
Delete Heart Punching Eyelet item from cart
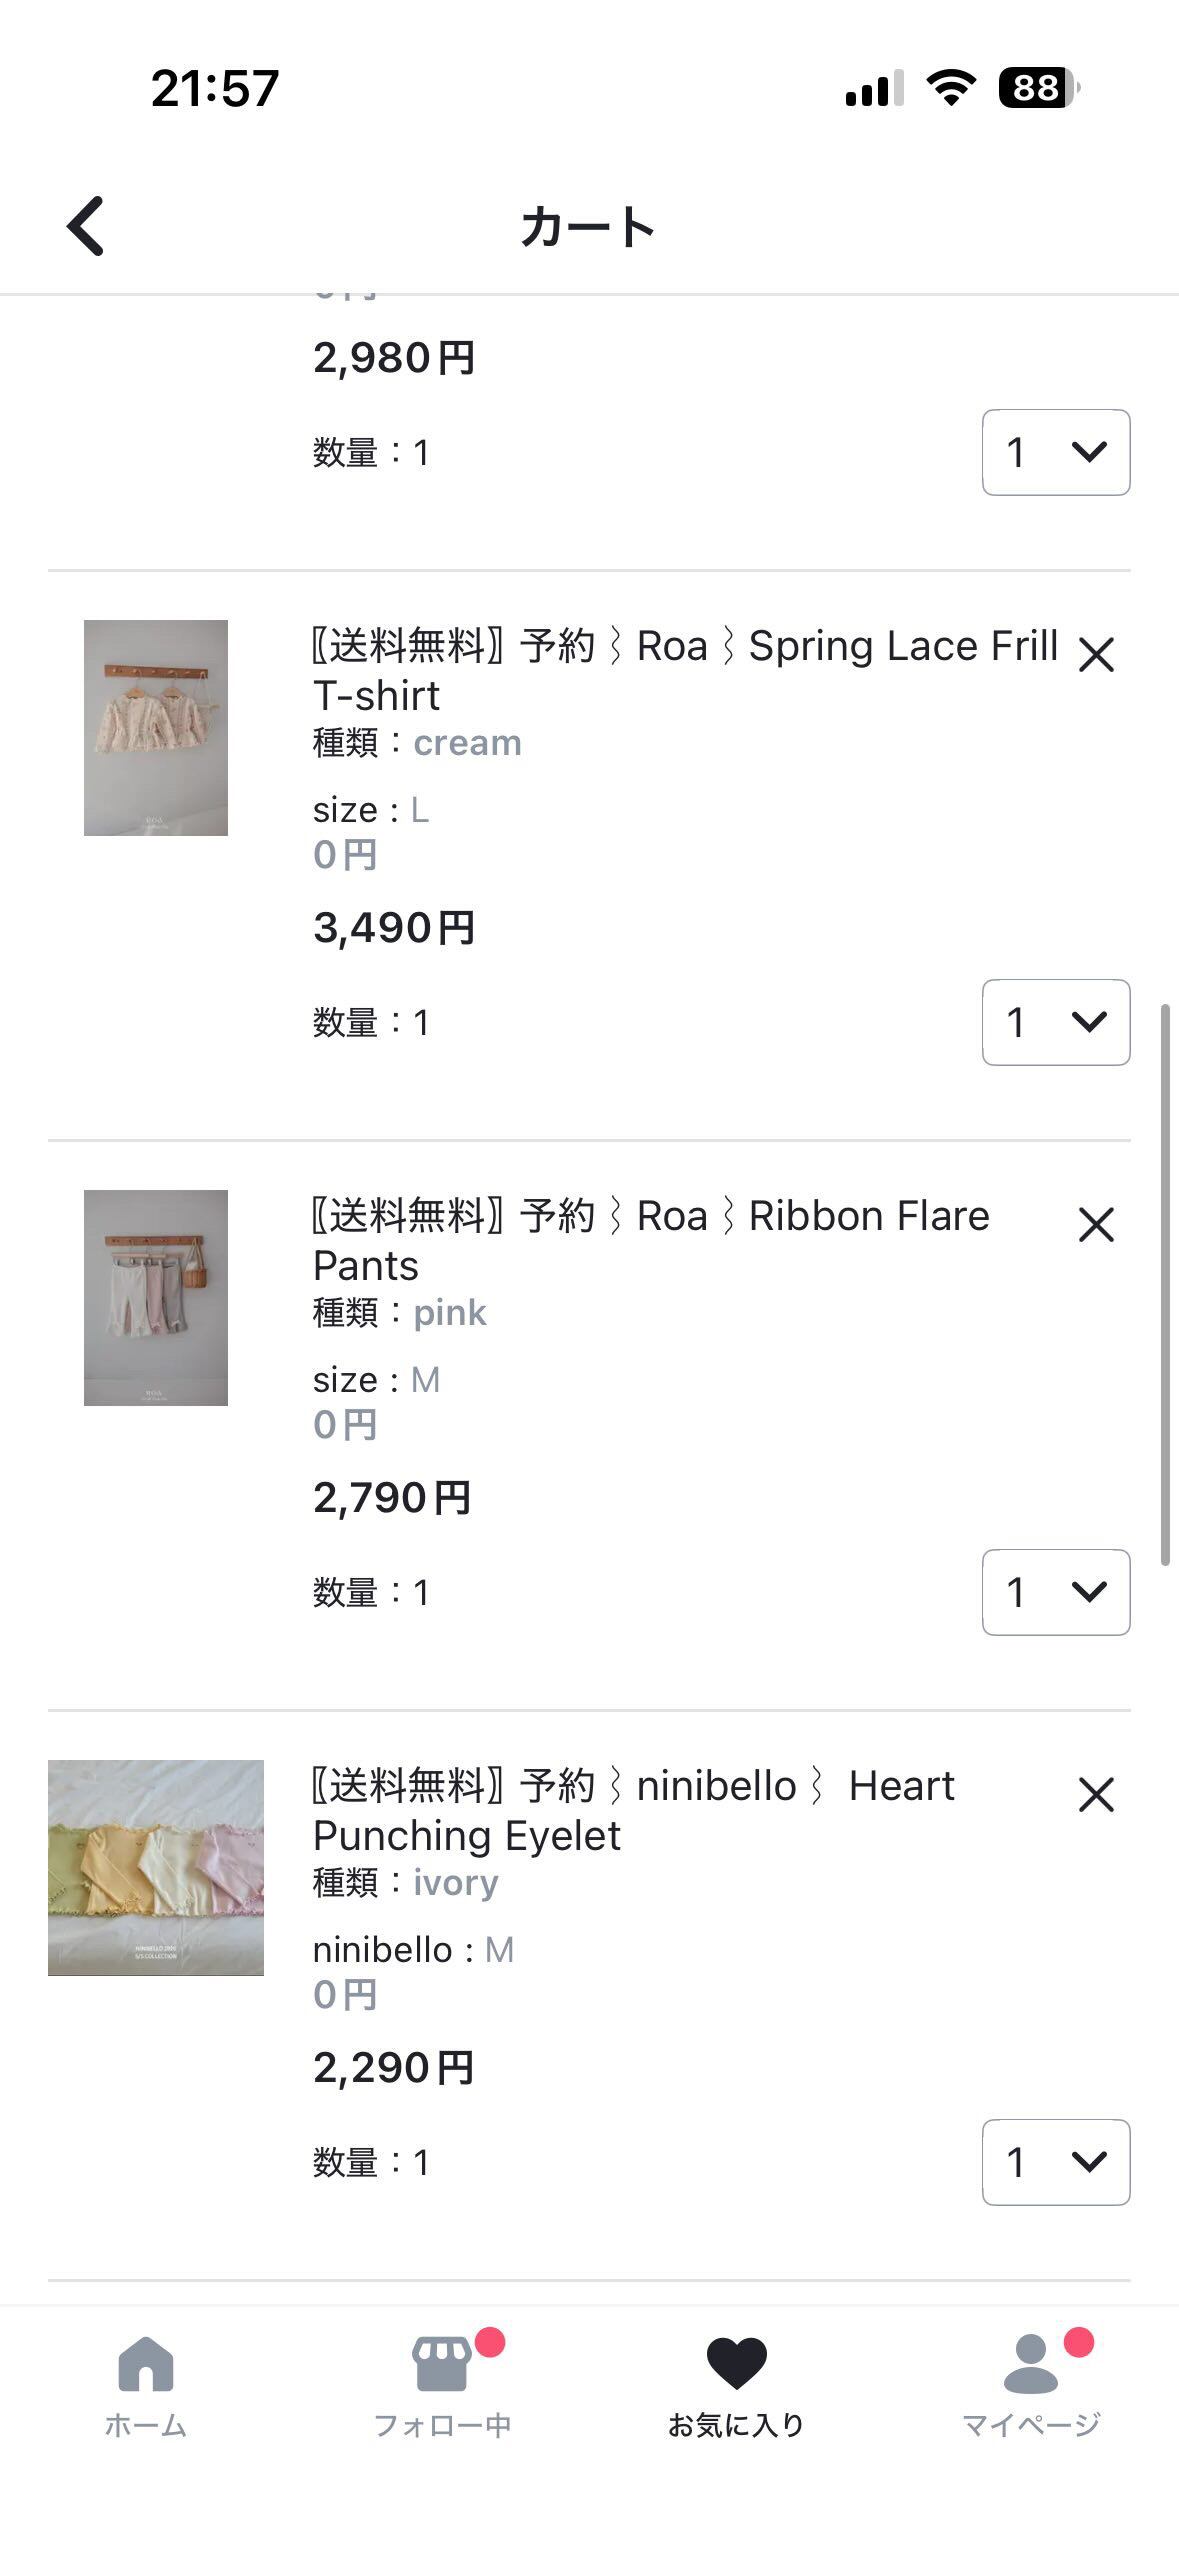(x=1096, y=1795)
